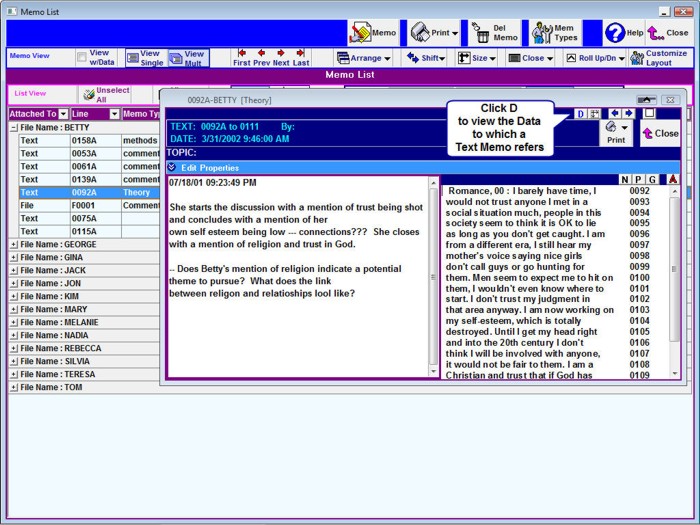
Task: Jump to the First memo
Action: [242, 58]
